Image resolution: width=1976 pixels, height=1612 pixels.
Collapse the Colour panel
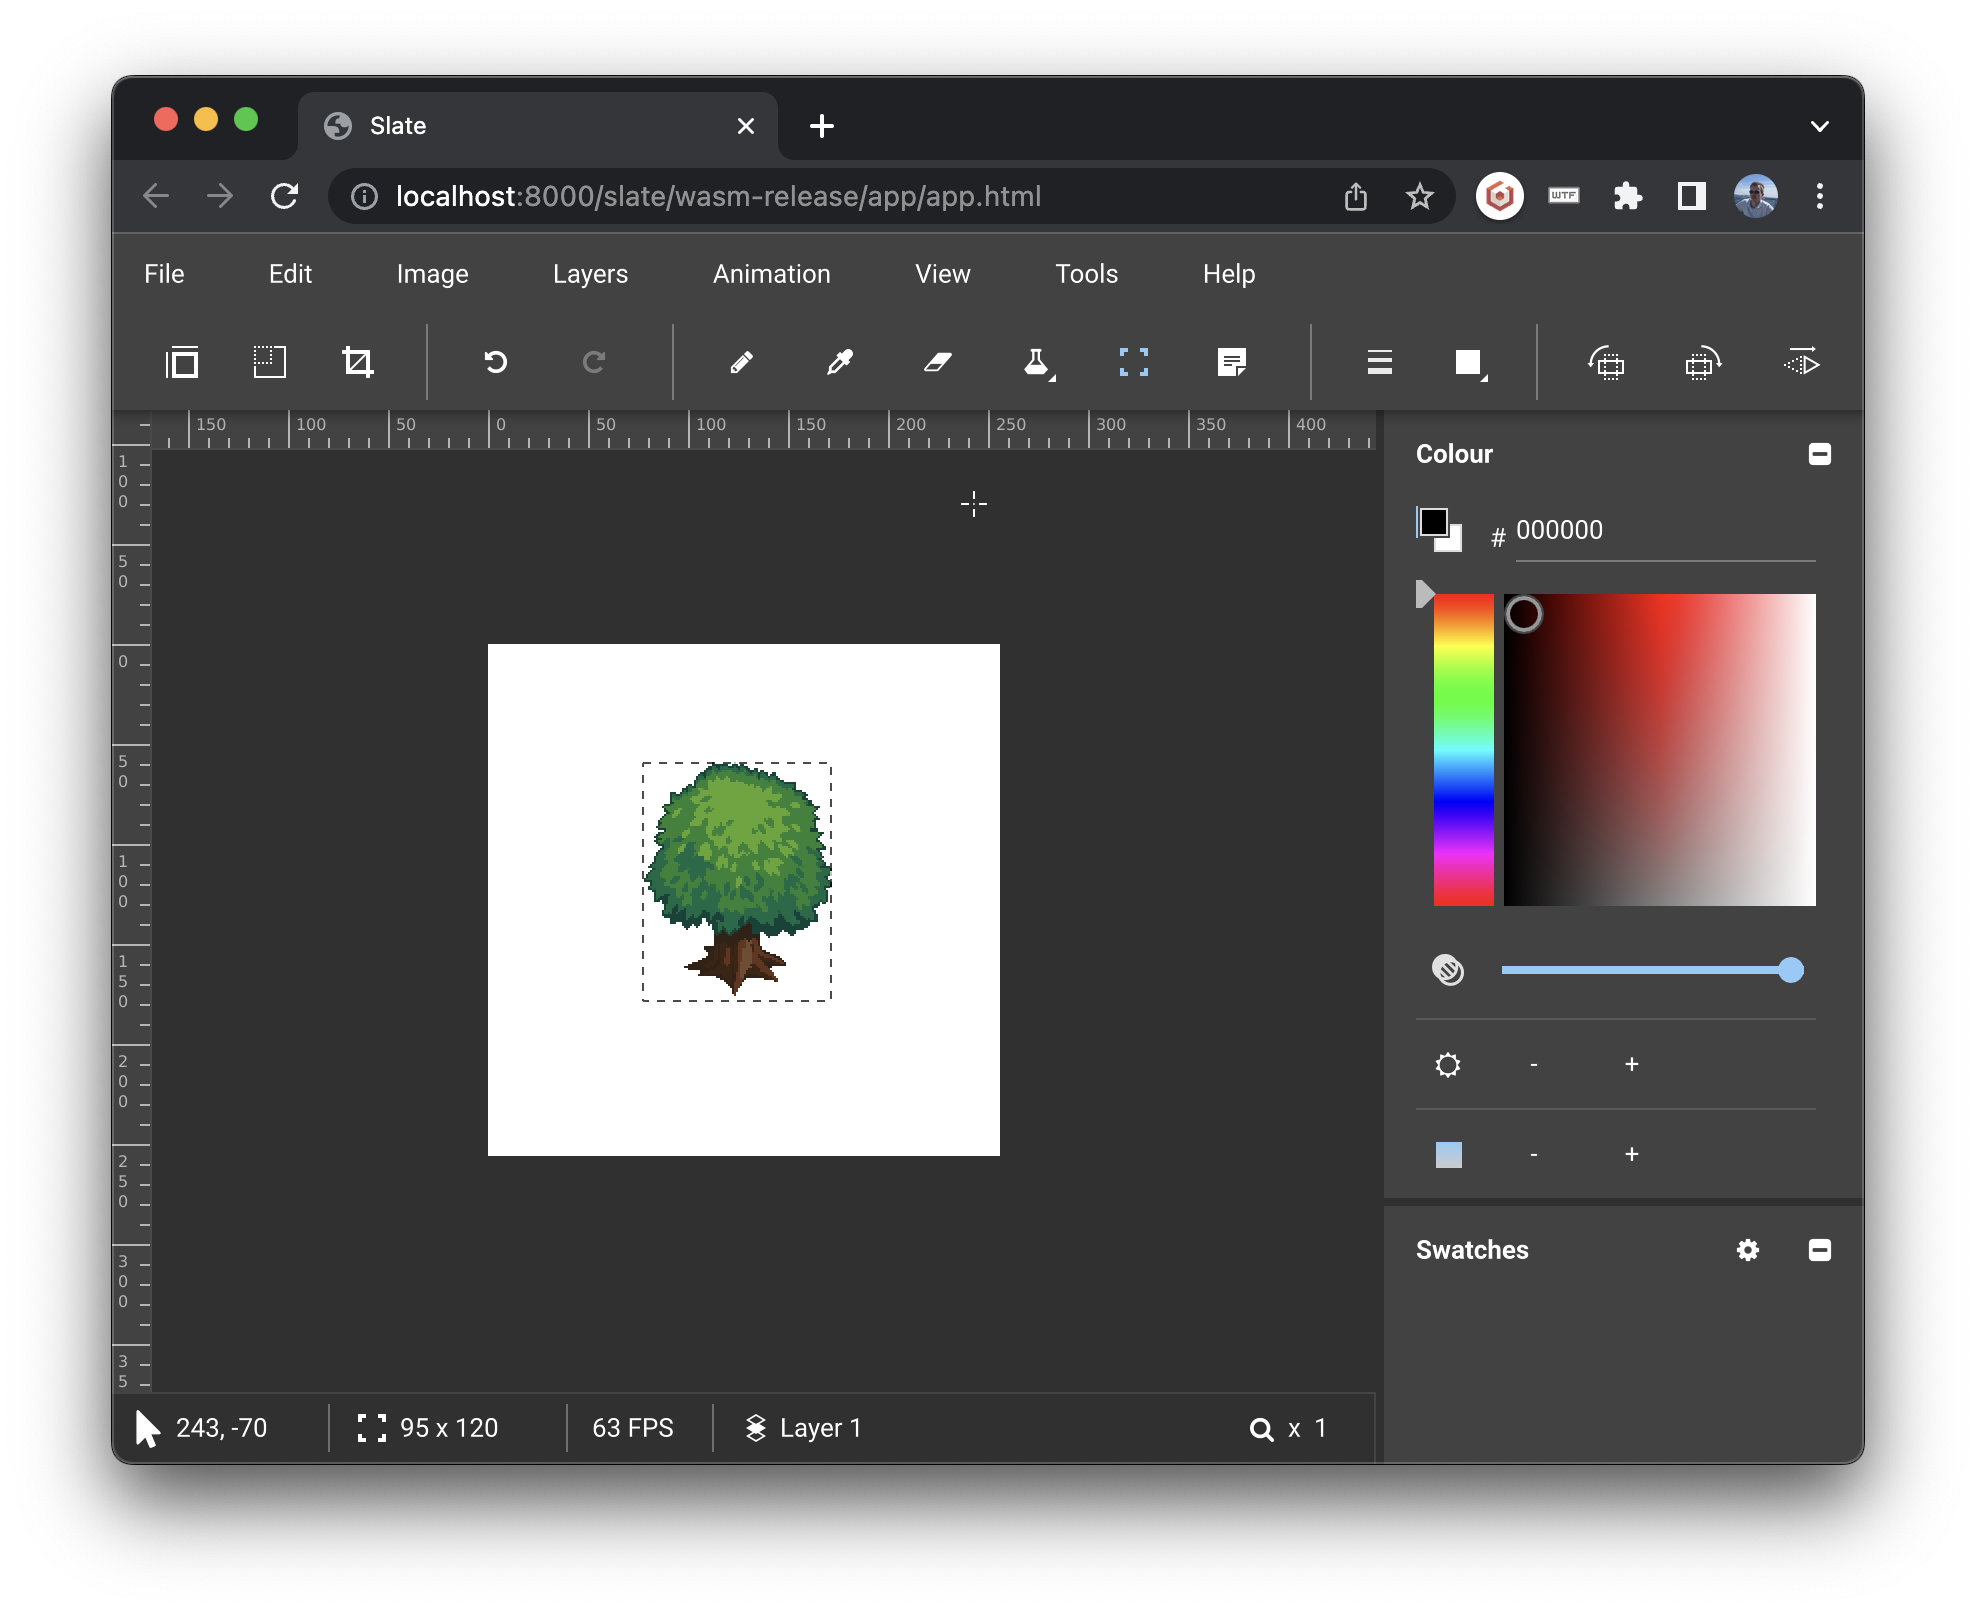tap(1820, 455)
